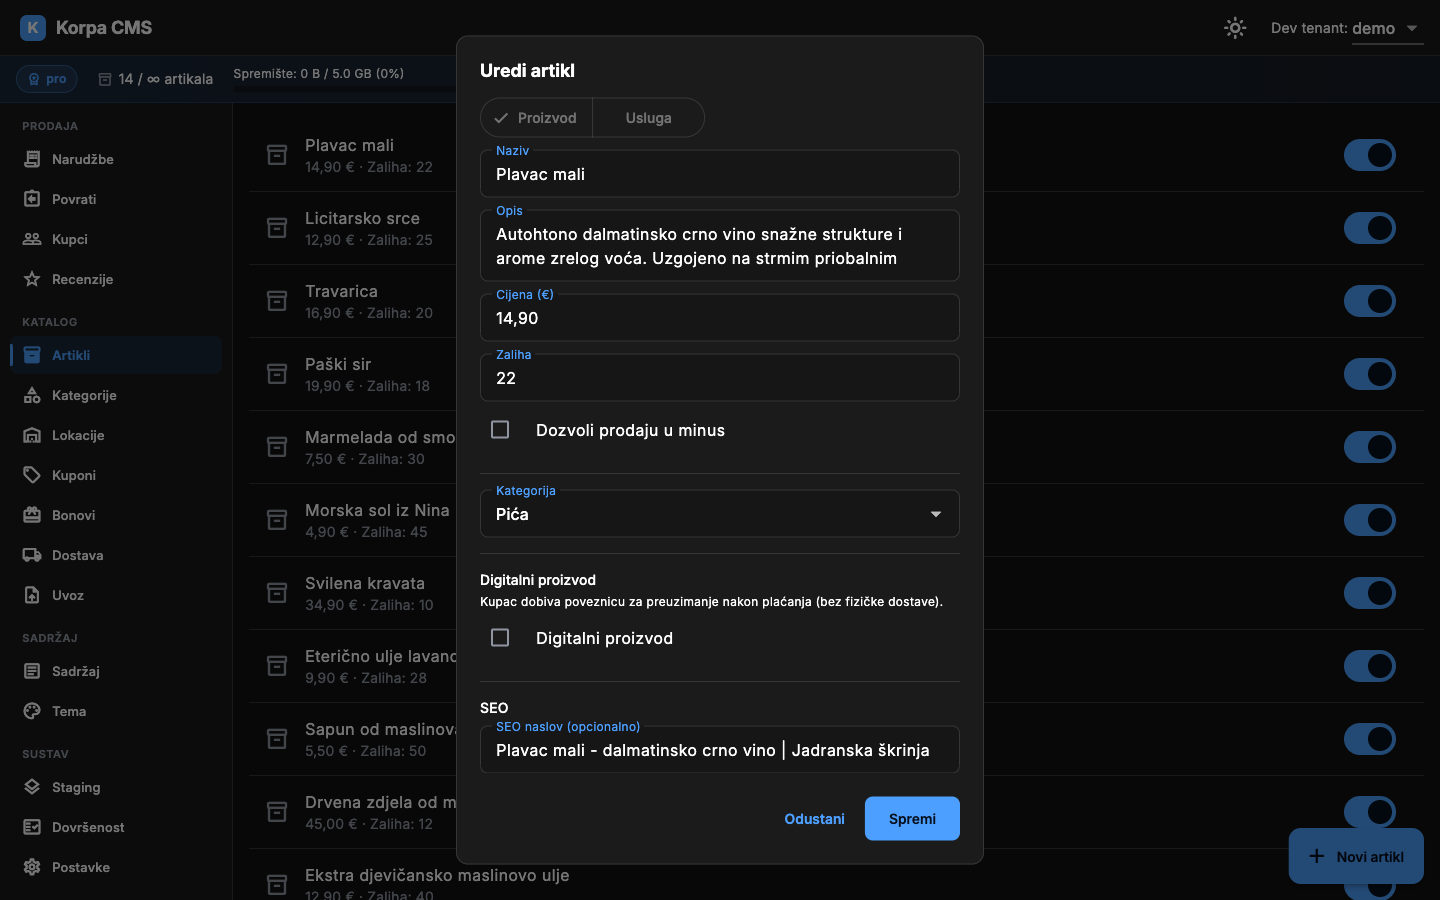Click the Zaliha stock input field
Screen dimensions: 1440x900
[x=720, y=378]
